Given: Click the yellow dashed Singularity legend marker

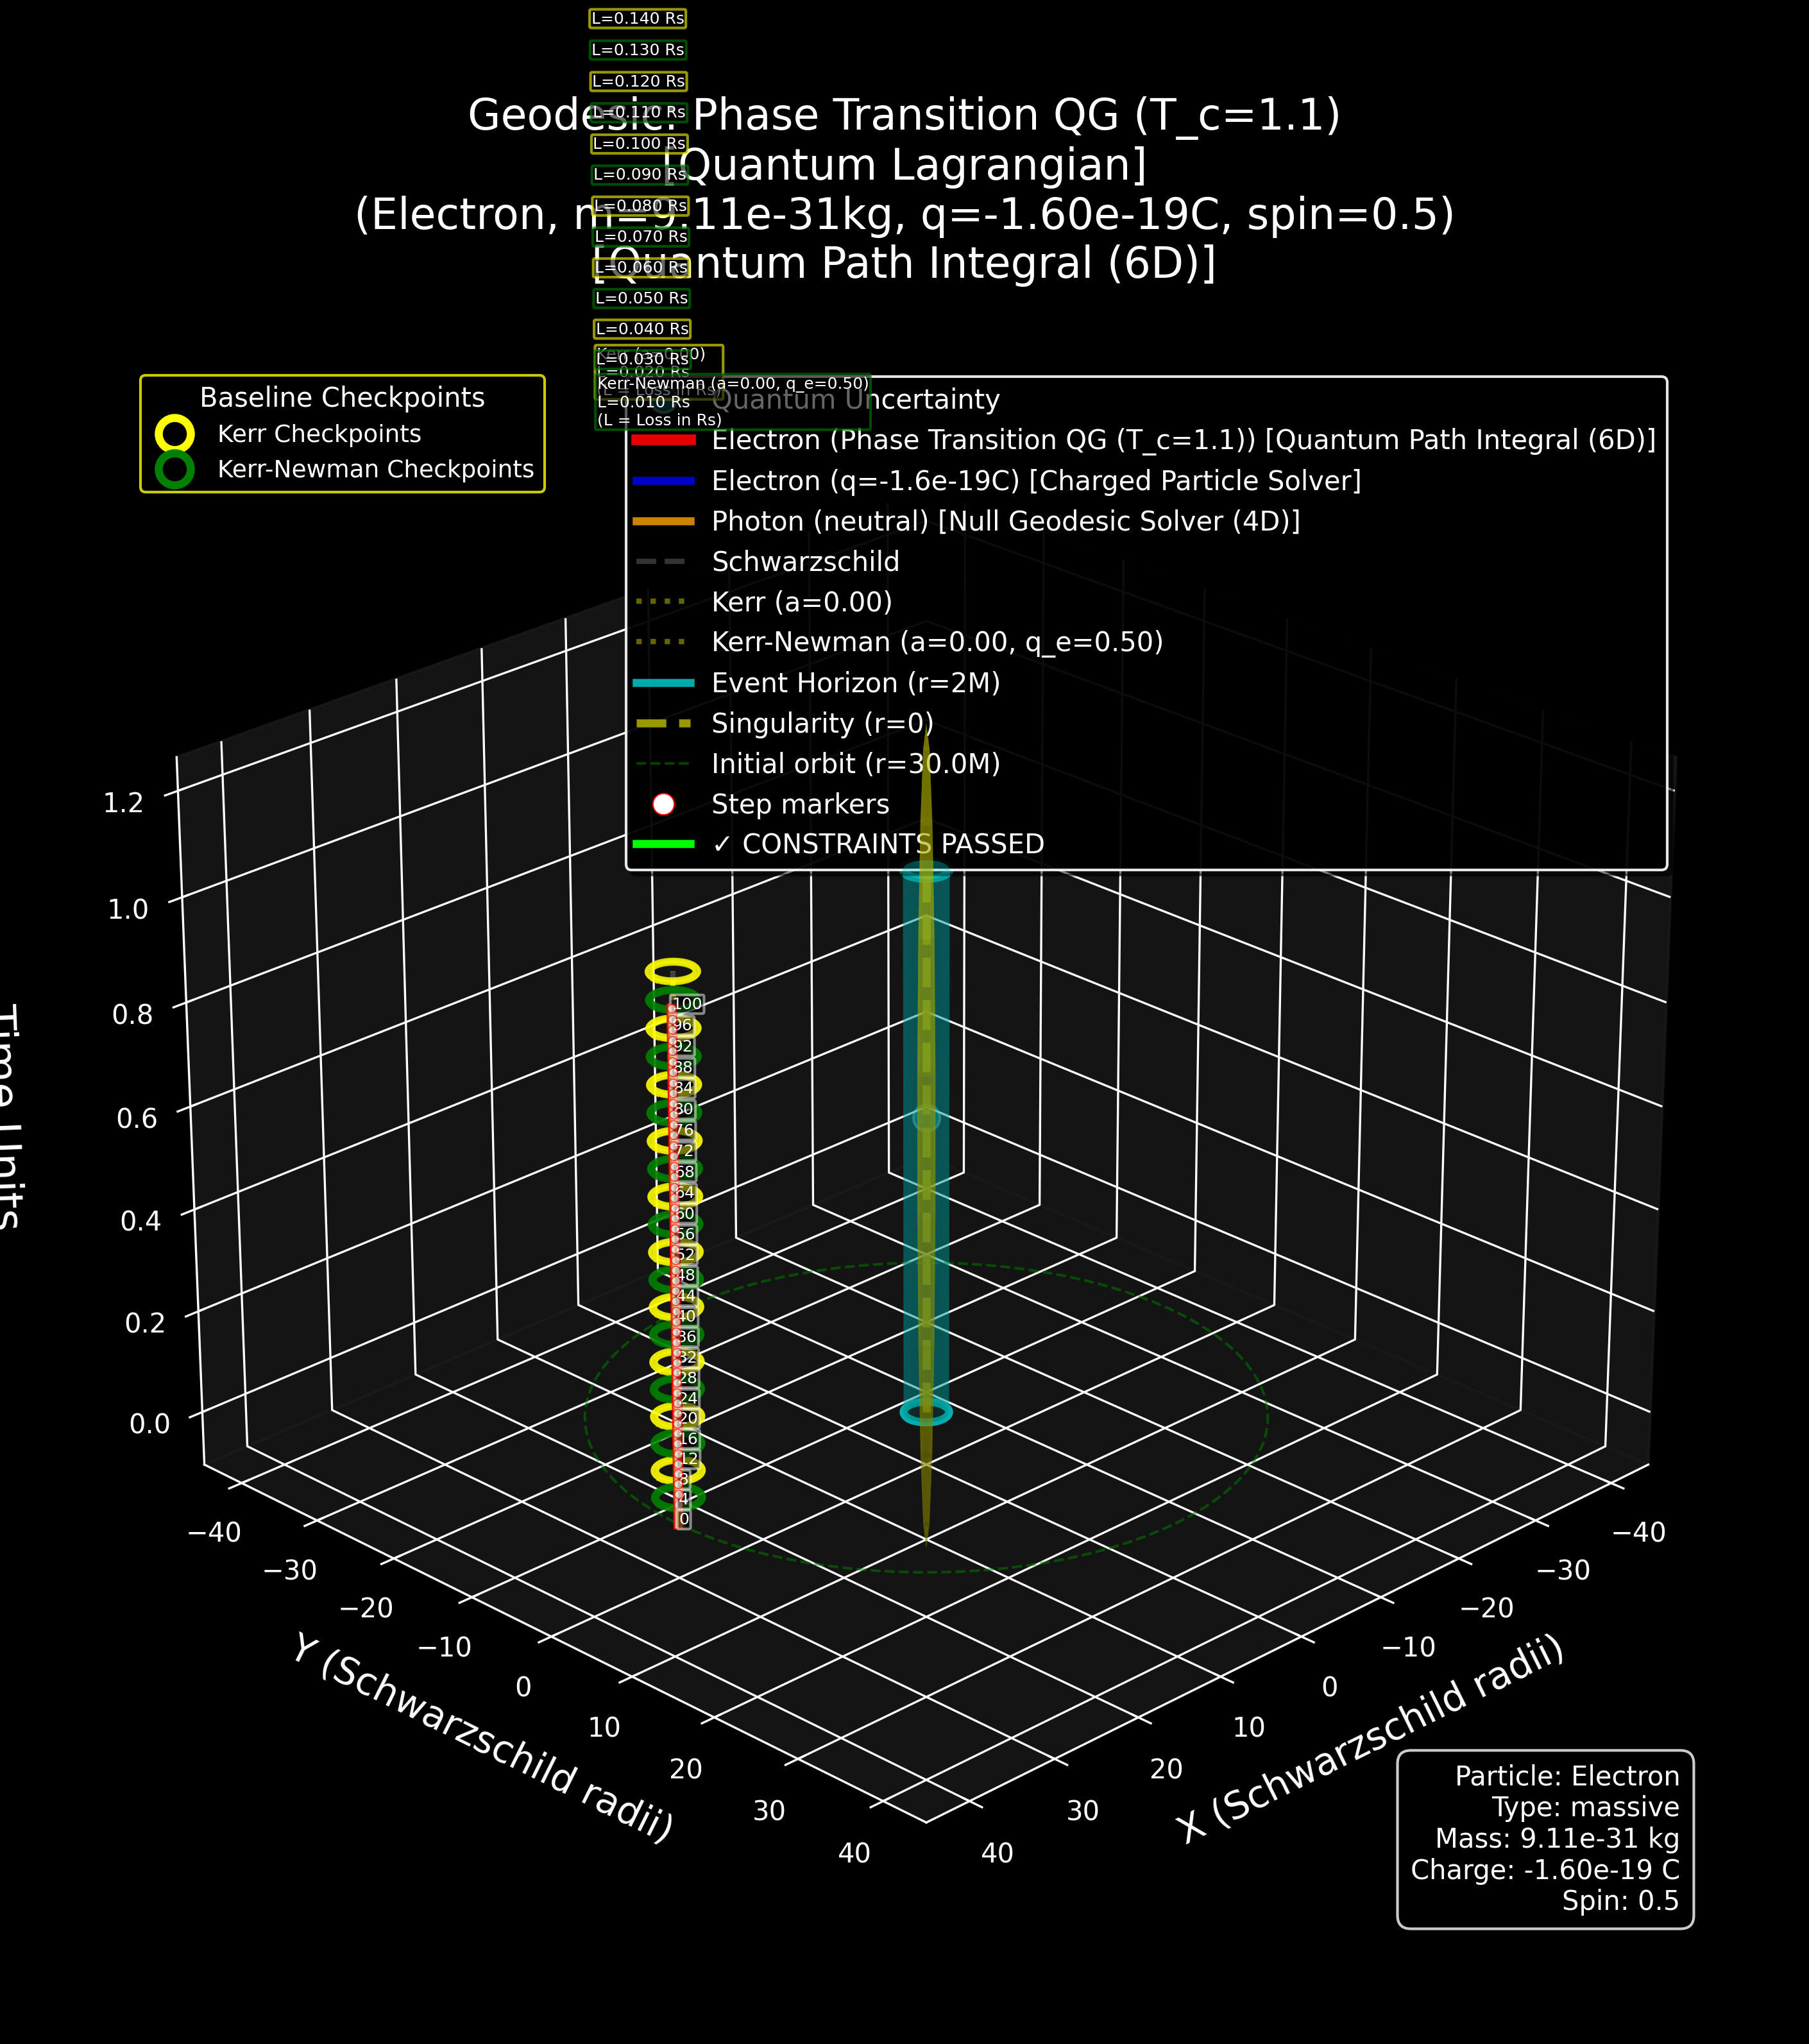Looking at the screenshot, I should tap(663, 723).
